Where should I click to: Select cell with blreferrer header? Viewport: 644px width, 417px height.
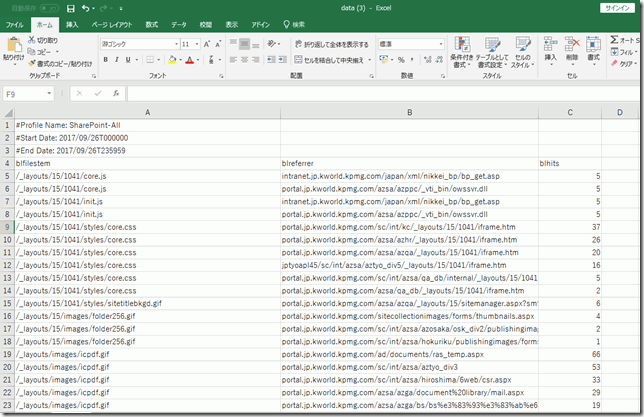(x=409, y=163)
